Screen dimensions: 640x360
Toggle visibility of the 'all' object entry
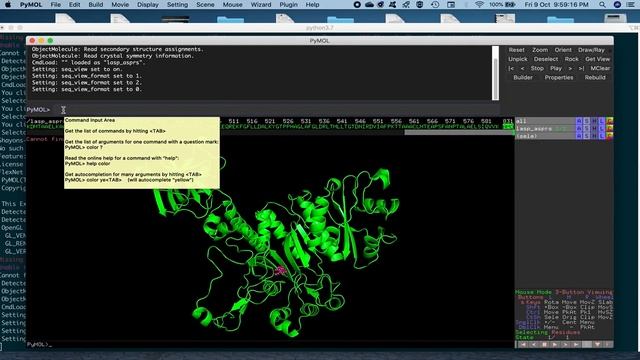545,121
